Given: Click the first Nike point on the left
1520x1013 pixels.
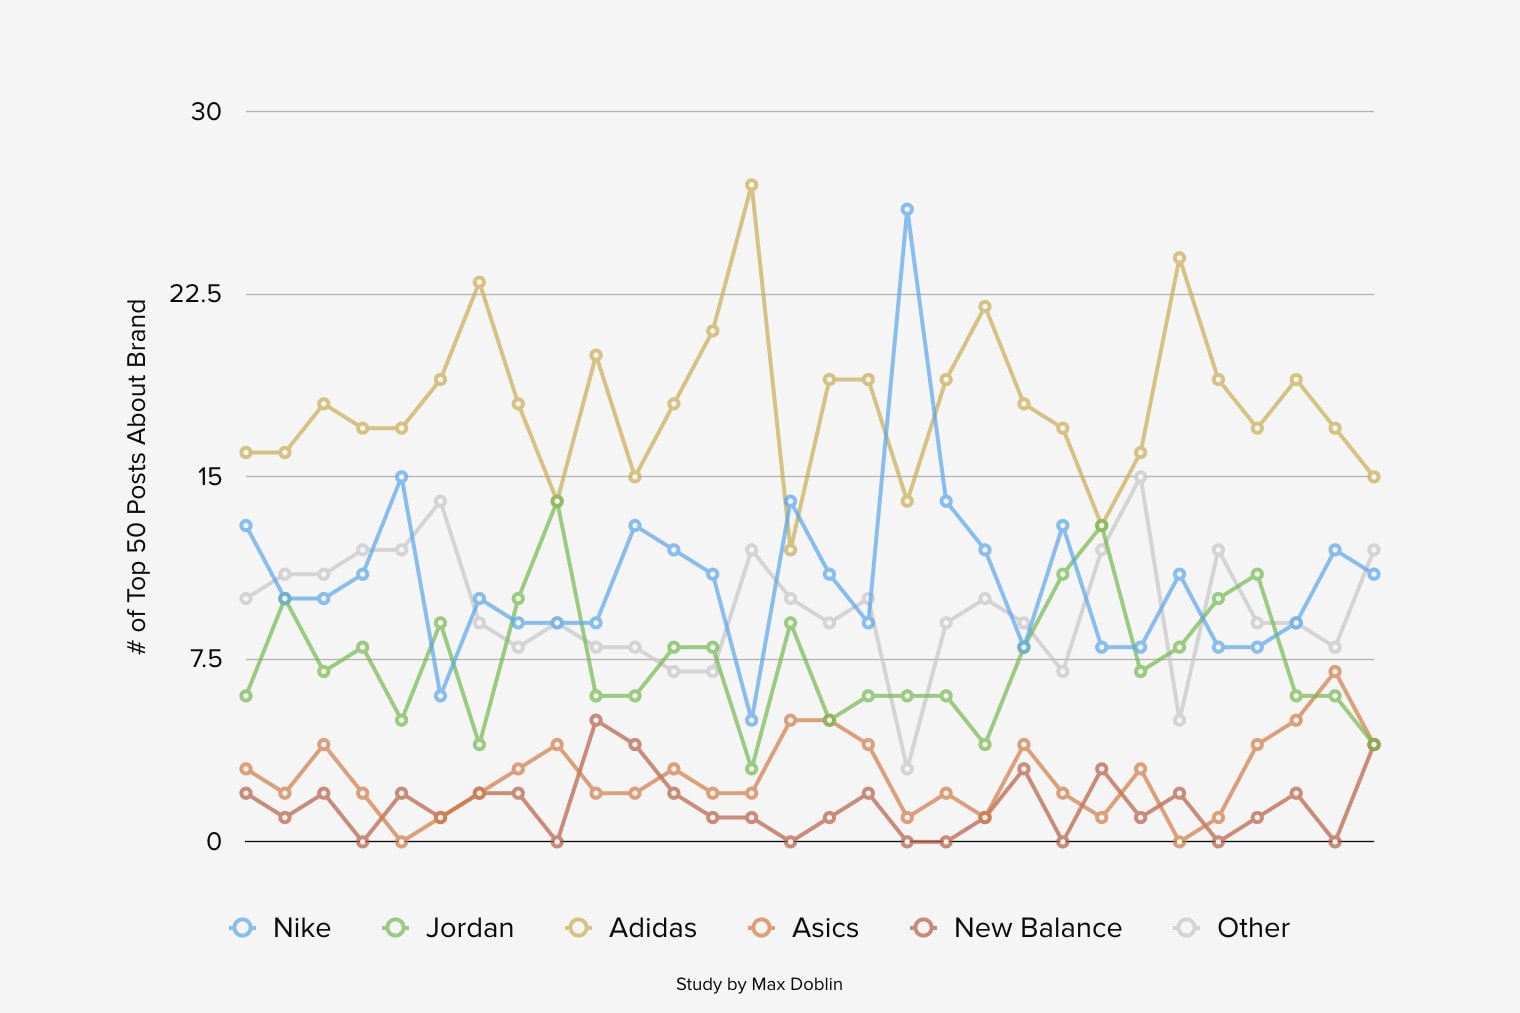Looking at the screenshot, I should 246,525.
